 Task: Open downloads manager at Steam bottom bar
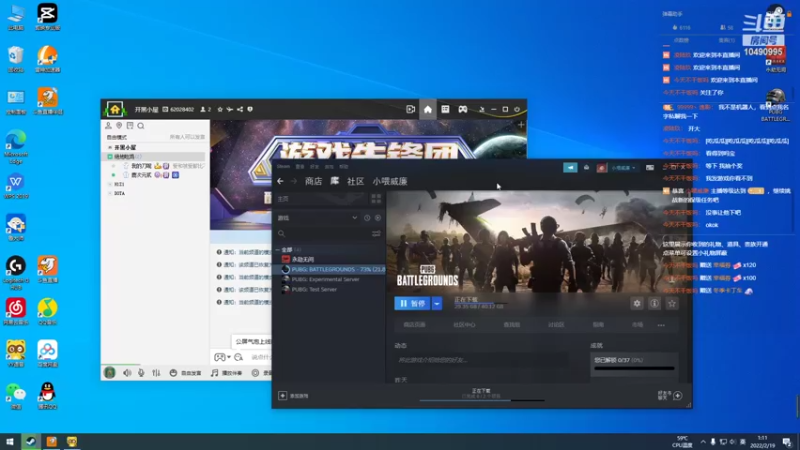pos(481,393)
